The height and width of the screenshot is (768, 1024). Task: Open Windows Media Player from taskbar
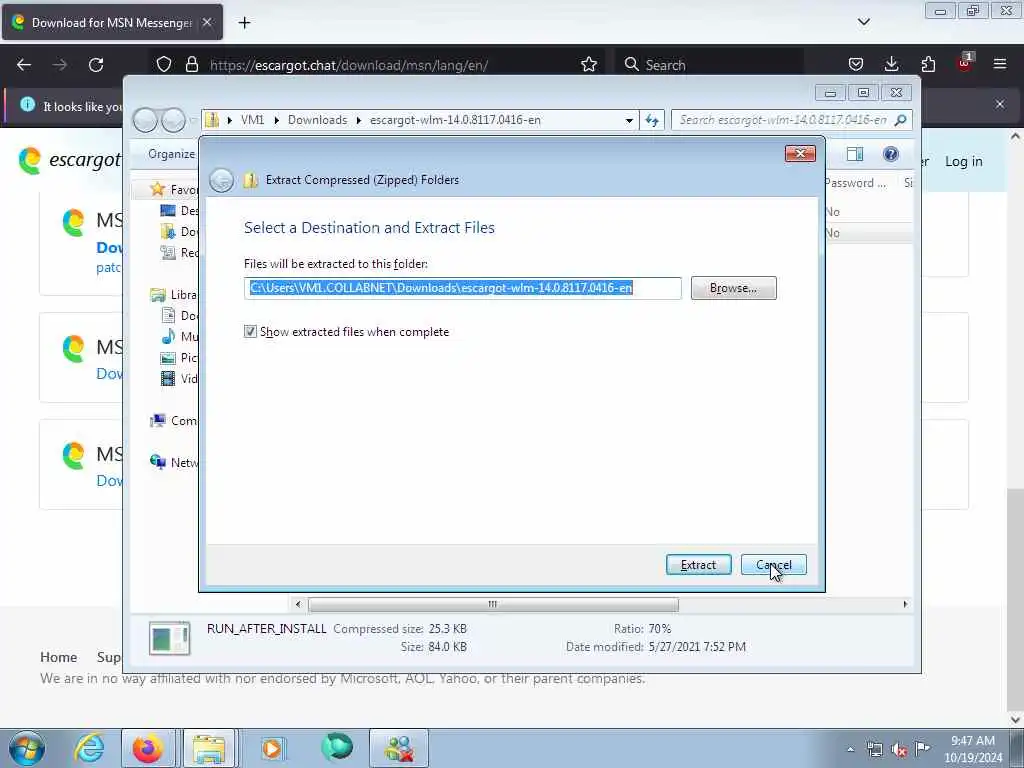coord(272,748)
